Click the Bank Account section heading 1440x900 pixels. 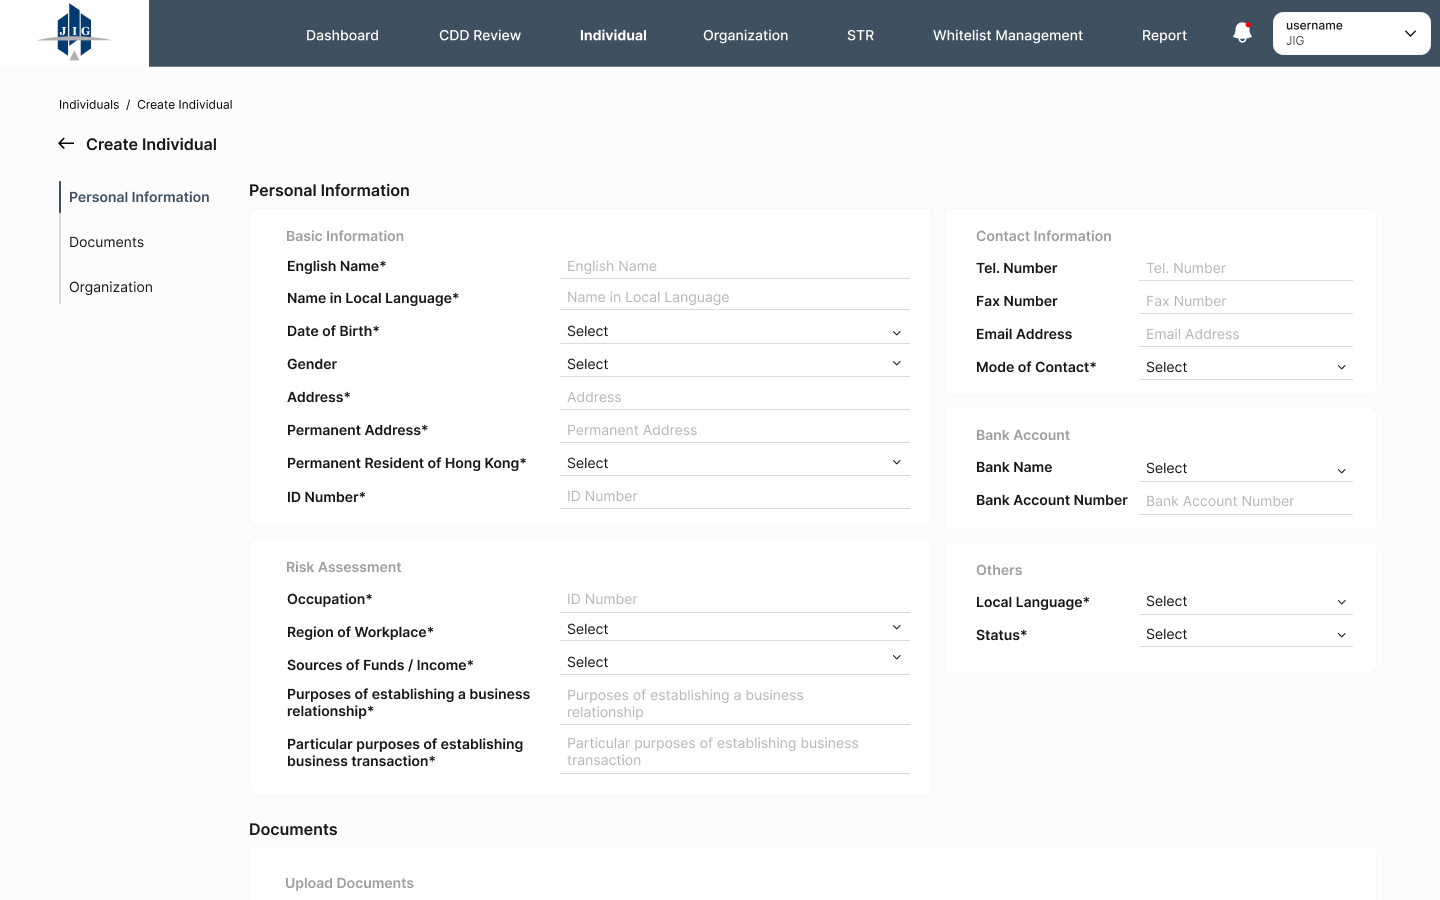1022,435
